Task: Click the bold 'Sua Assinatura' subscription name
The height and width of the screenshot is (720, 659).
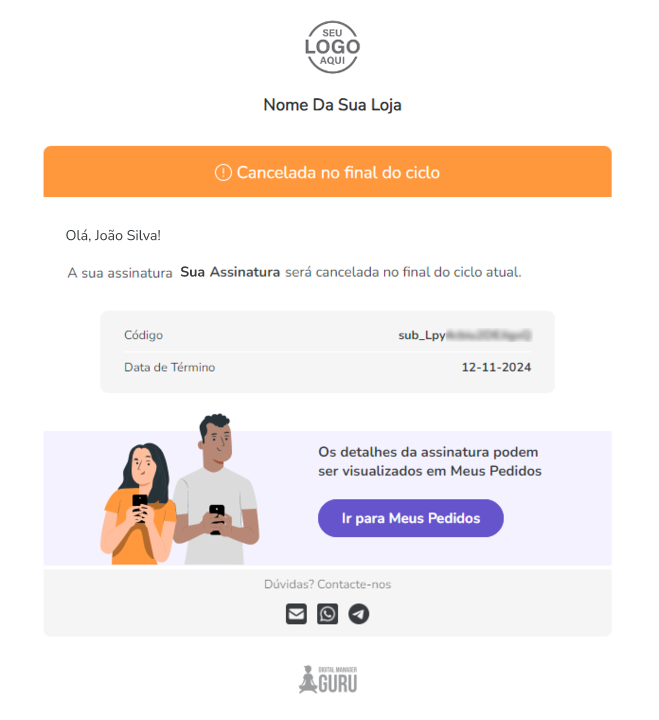Action: click(x=230, y=271)
